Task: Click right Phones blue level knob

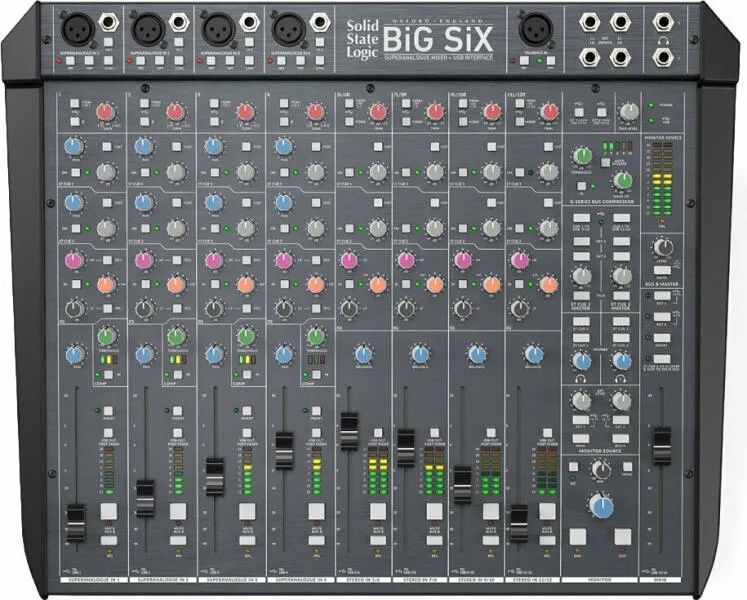Action: [622, 361]
